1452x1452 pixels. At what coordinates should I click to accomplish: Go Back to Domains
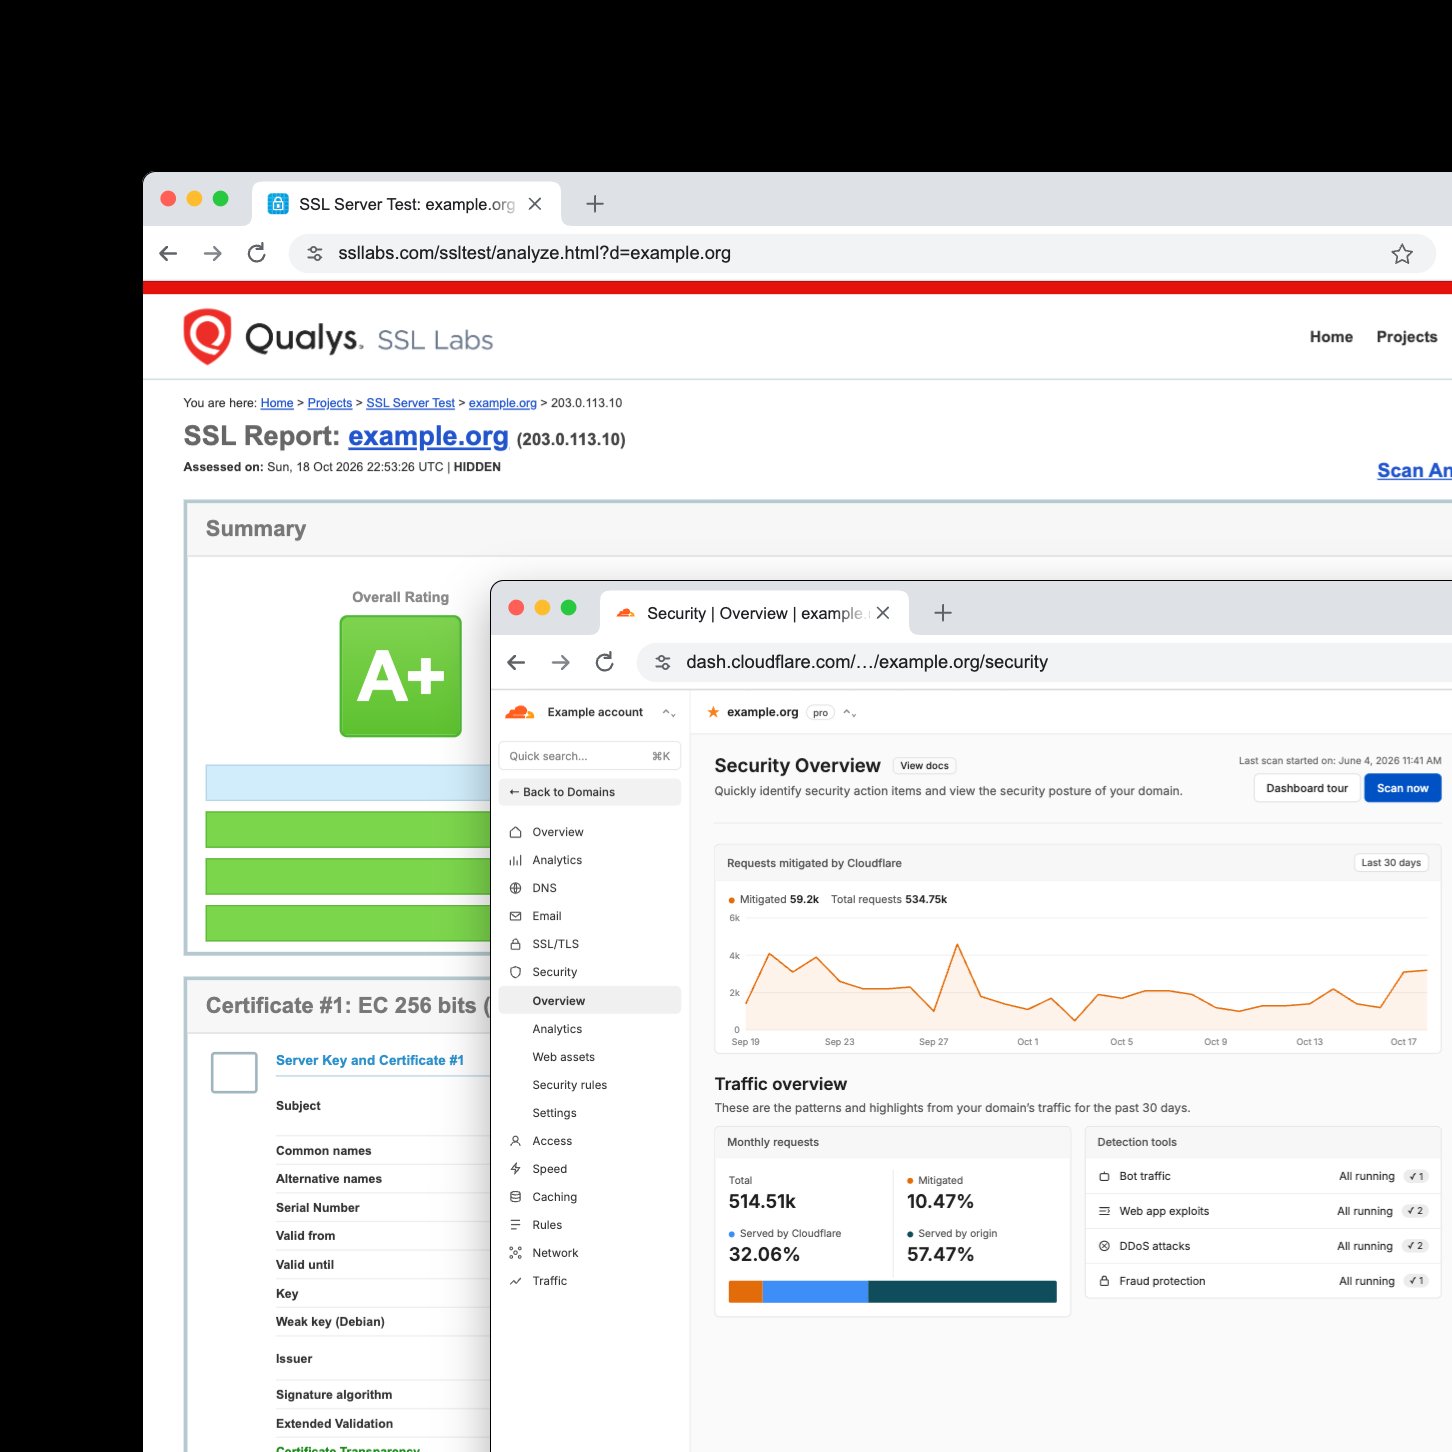point(590,792)
